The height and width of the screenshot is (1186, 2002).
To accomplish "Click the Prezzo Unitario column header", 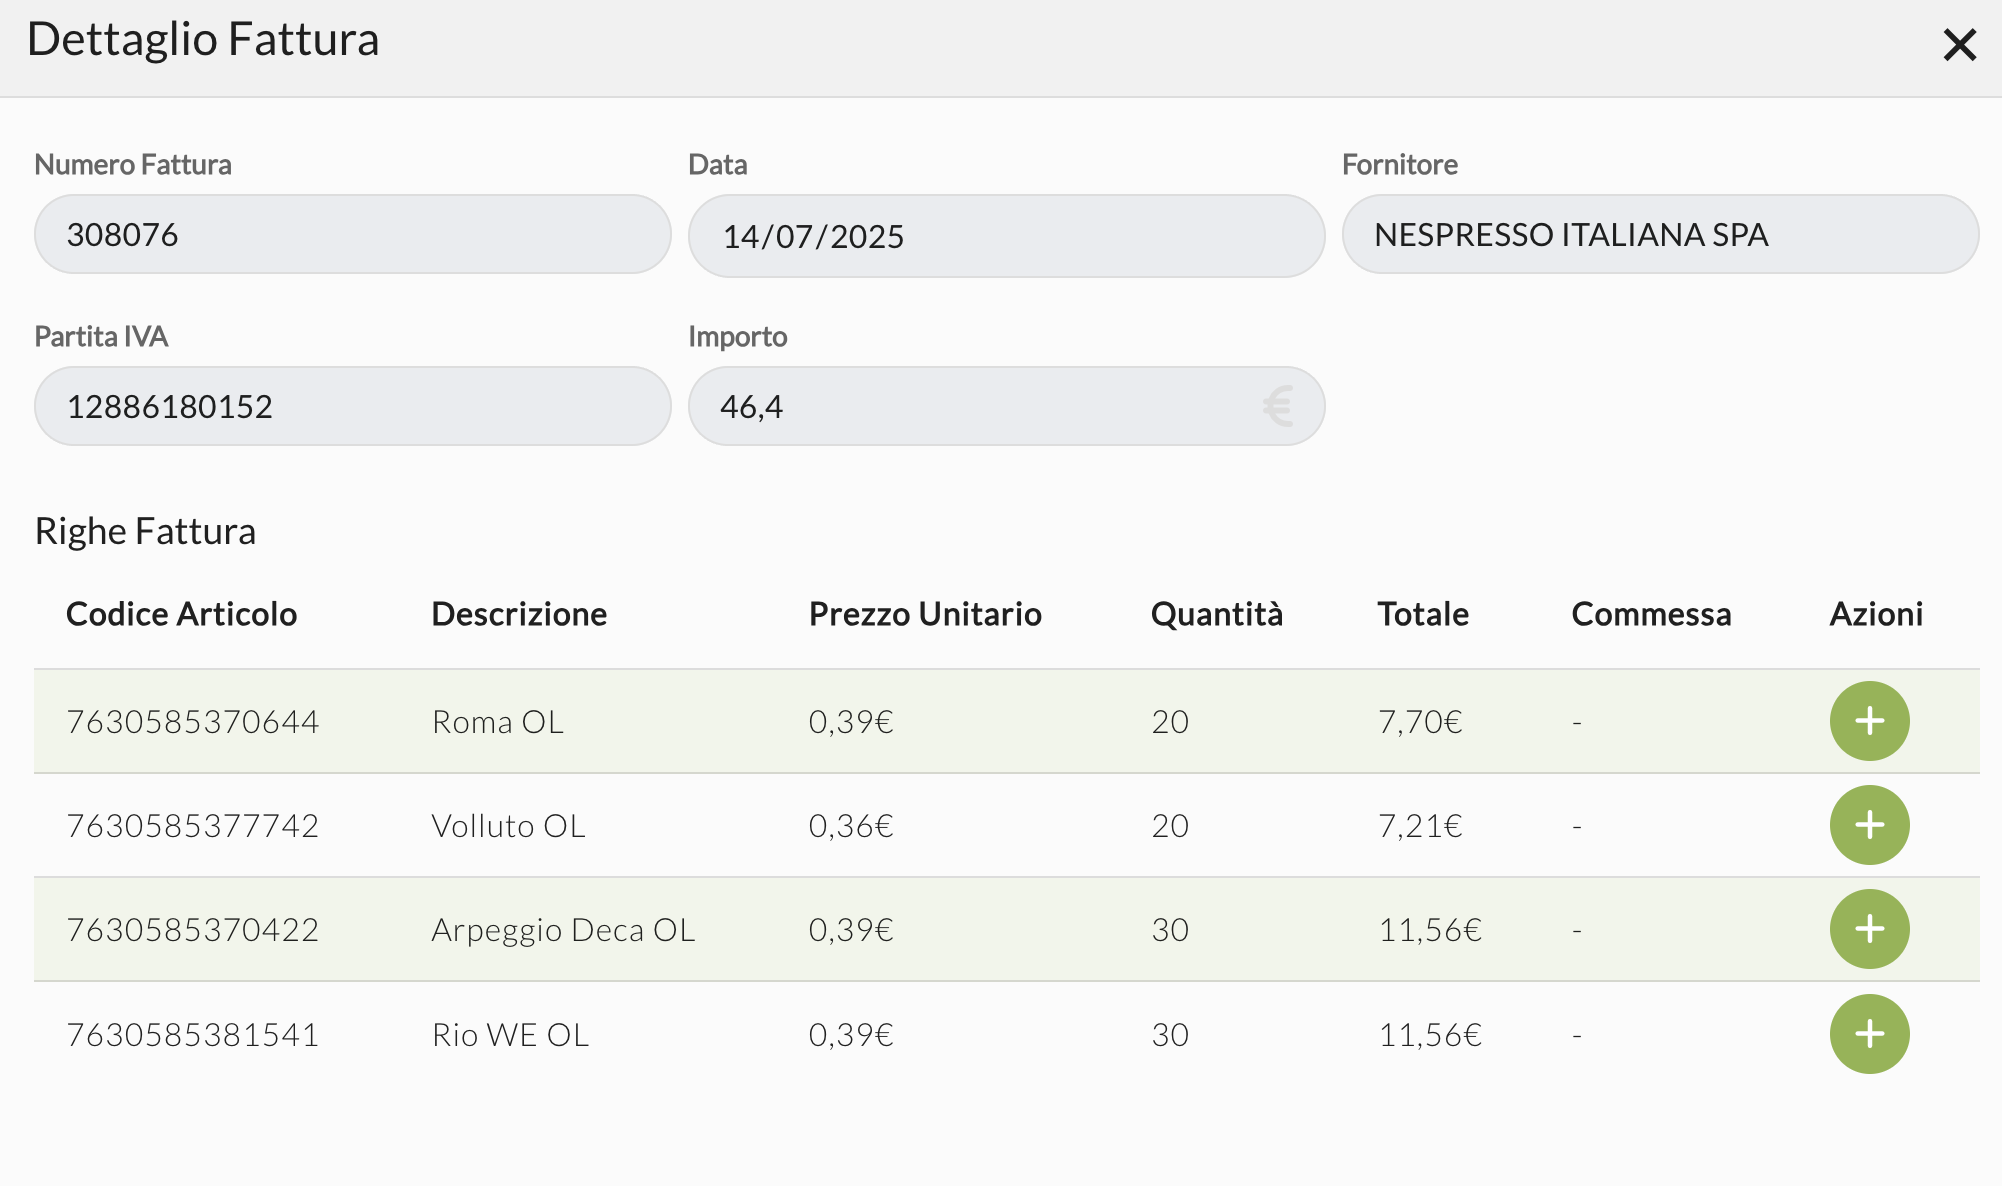I will [x=925, y=614].
